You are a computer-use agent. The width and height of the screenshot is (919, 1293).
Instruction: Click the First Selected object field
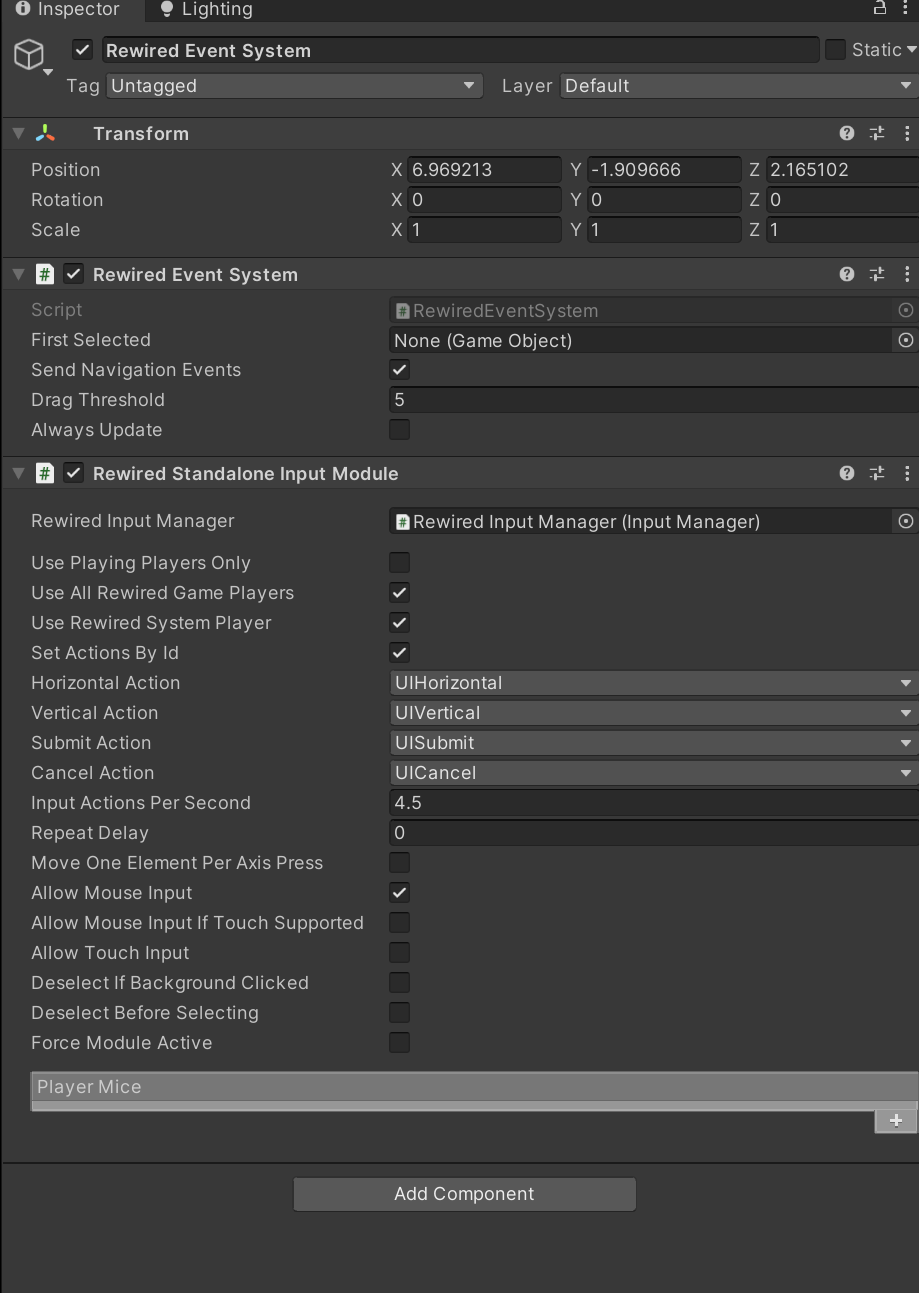click(x=642, y=340)
